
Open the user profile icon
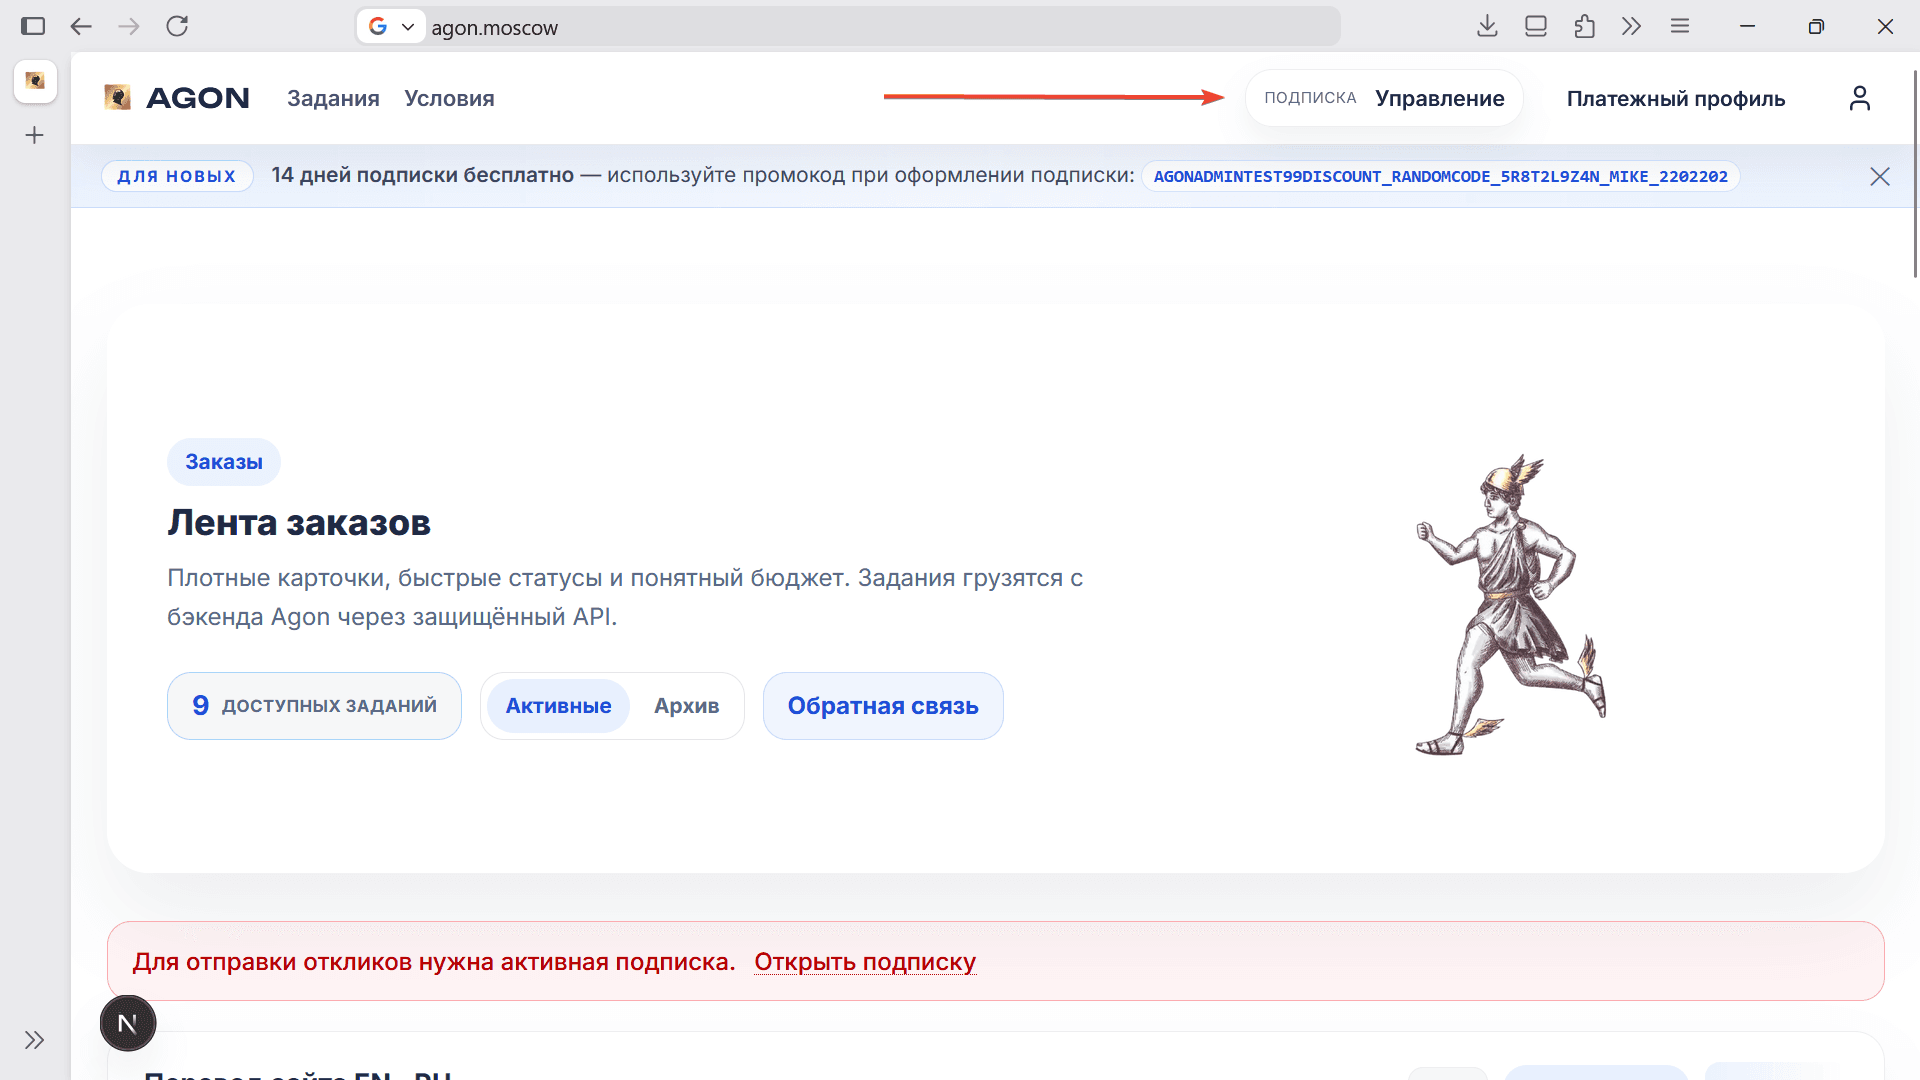pyautogui.click(x=1860, y=98)
